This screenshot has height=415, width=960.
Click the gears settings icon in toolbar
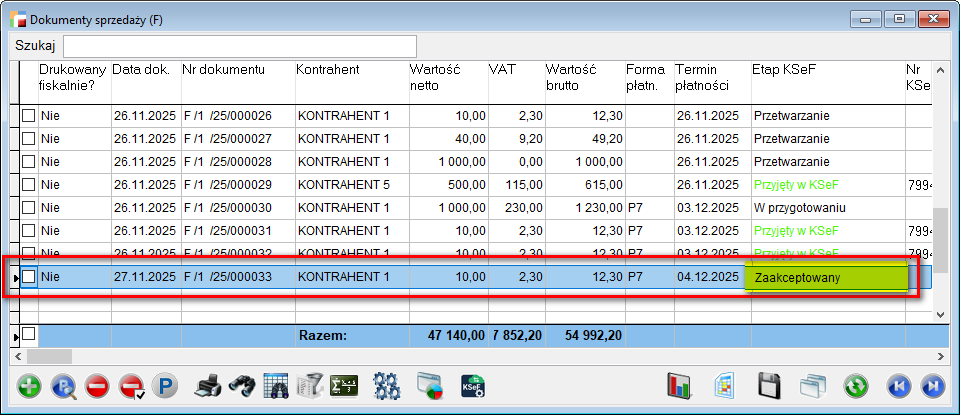(387, 386)
